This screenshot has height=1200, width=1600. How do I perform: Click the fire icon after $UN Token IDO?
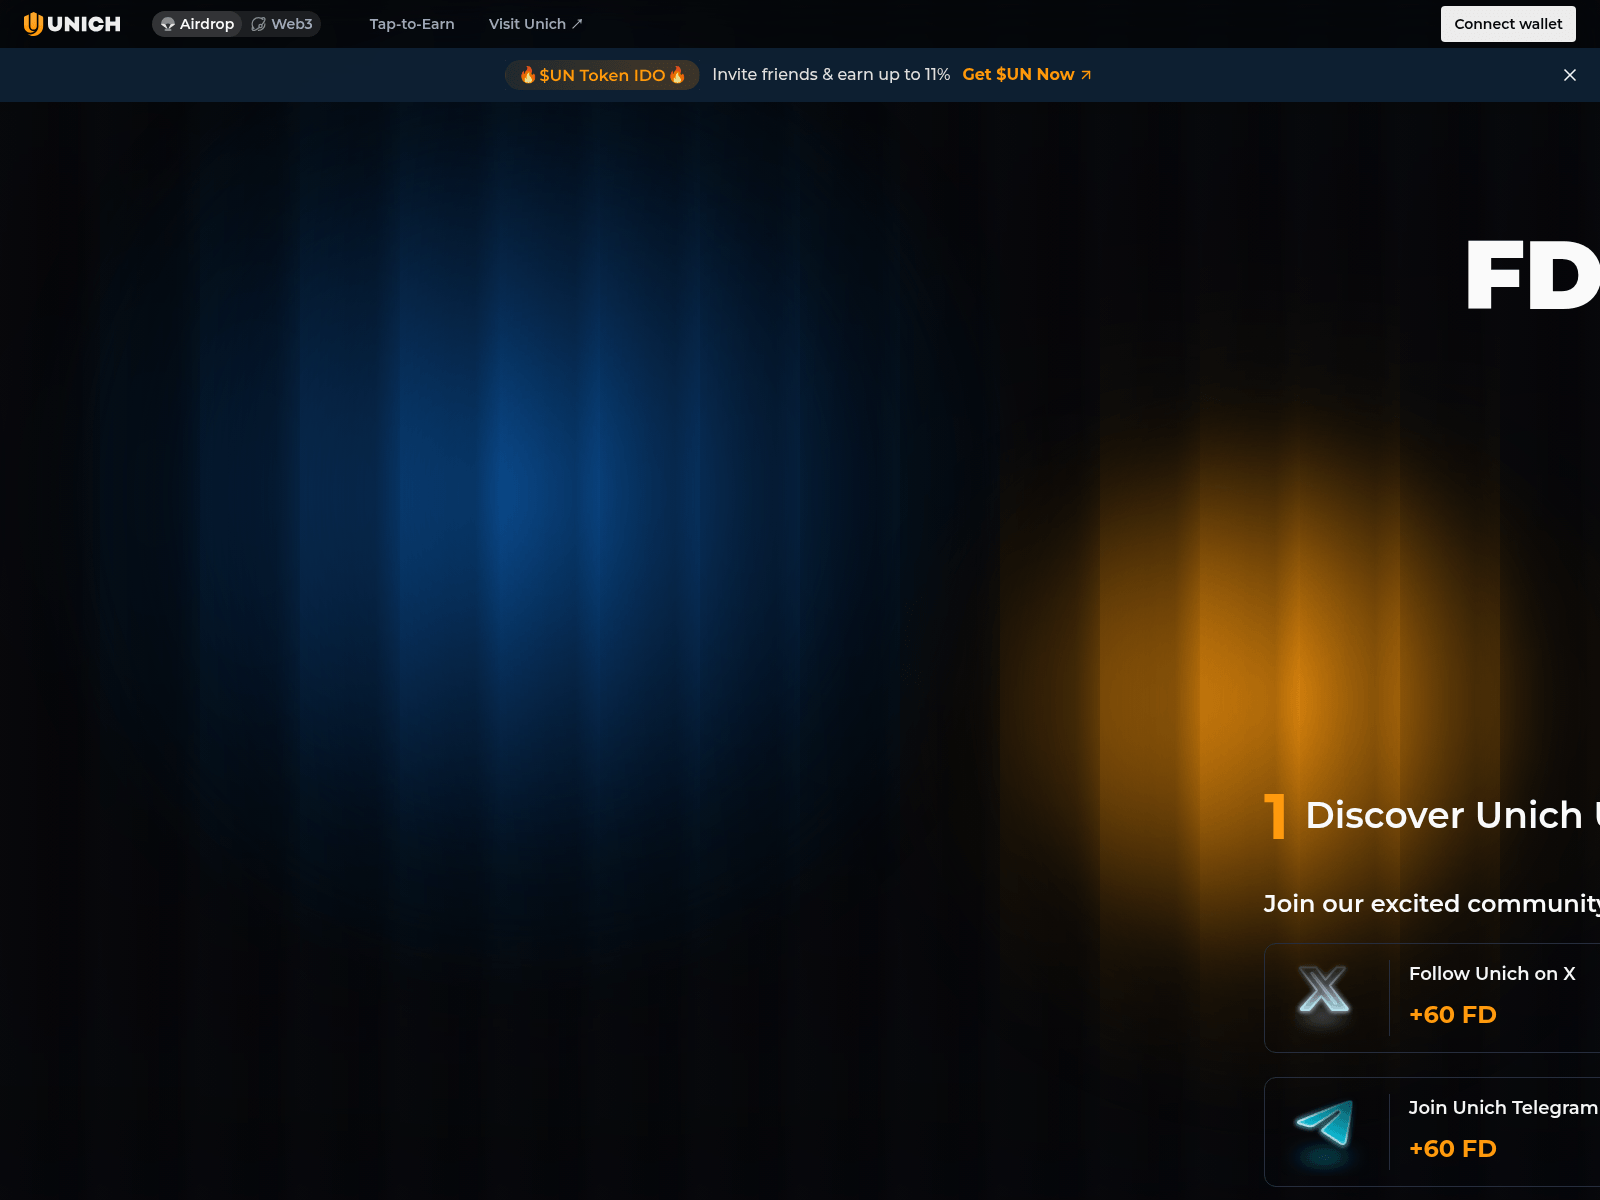point(677,75)
